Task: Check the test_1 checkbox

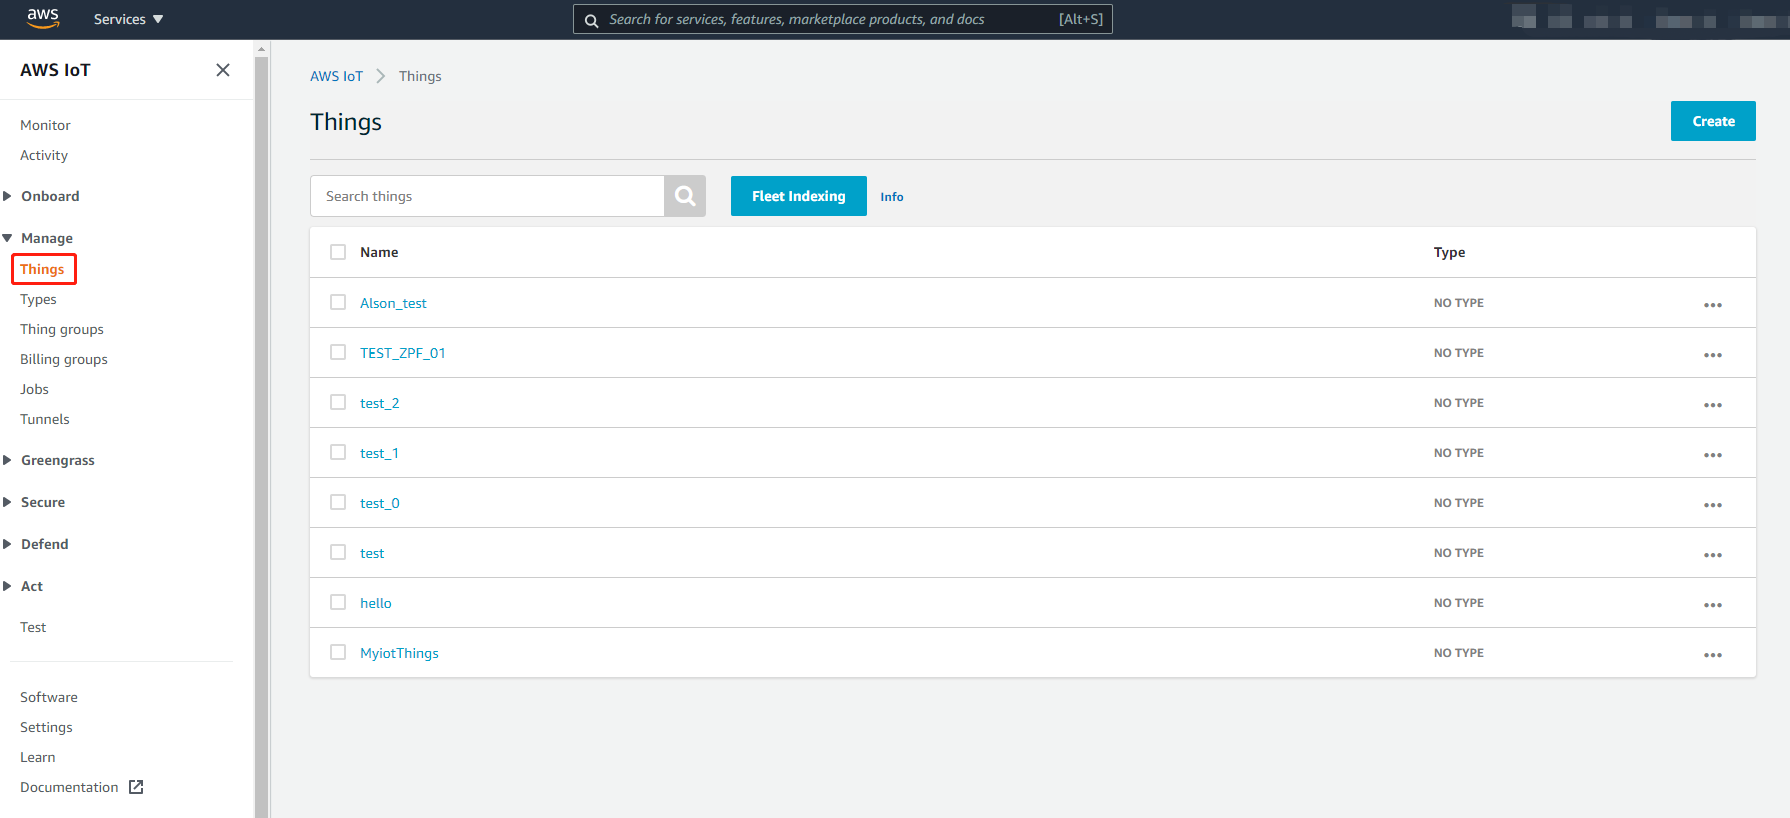Action: pyautogui.click(x=338, y=452)
